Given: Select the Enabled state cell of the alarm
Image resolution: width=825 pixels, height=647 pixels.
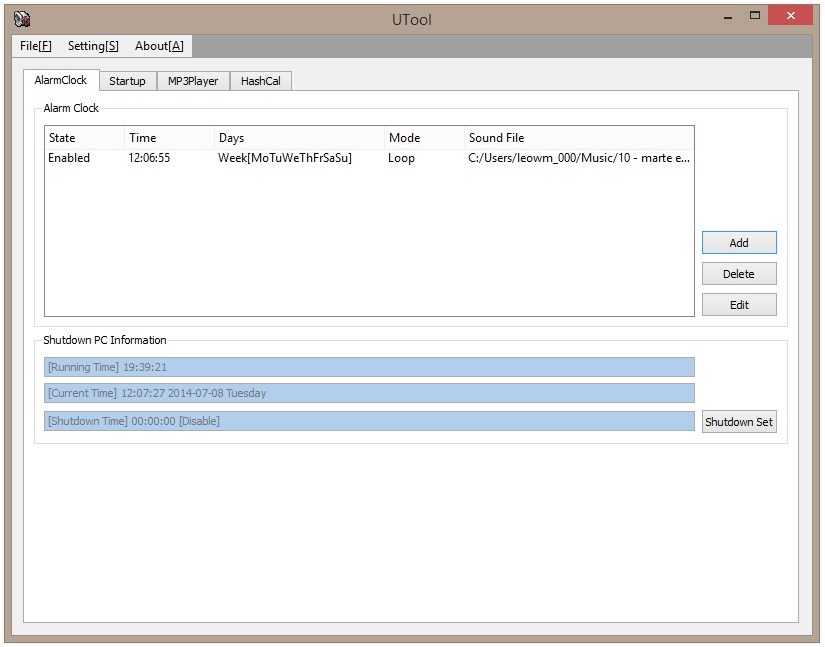Looking at the screenshot, I should tap(69, 158).
